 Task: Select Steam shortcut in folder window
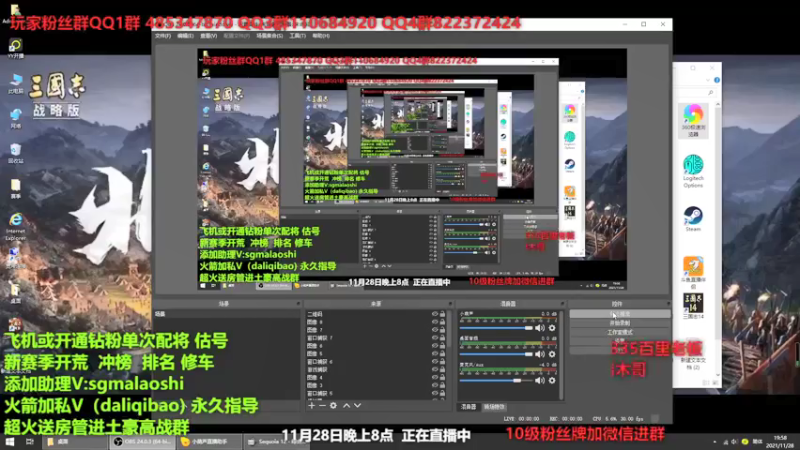[693, 219]
